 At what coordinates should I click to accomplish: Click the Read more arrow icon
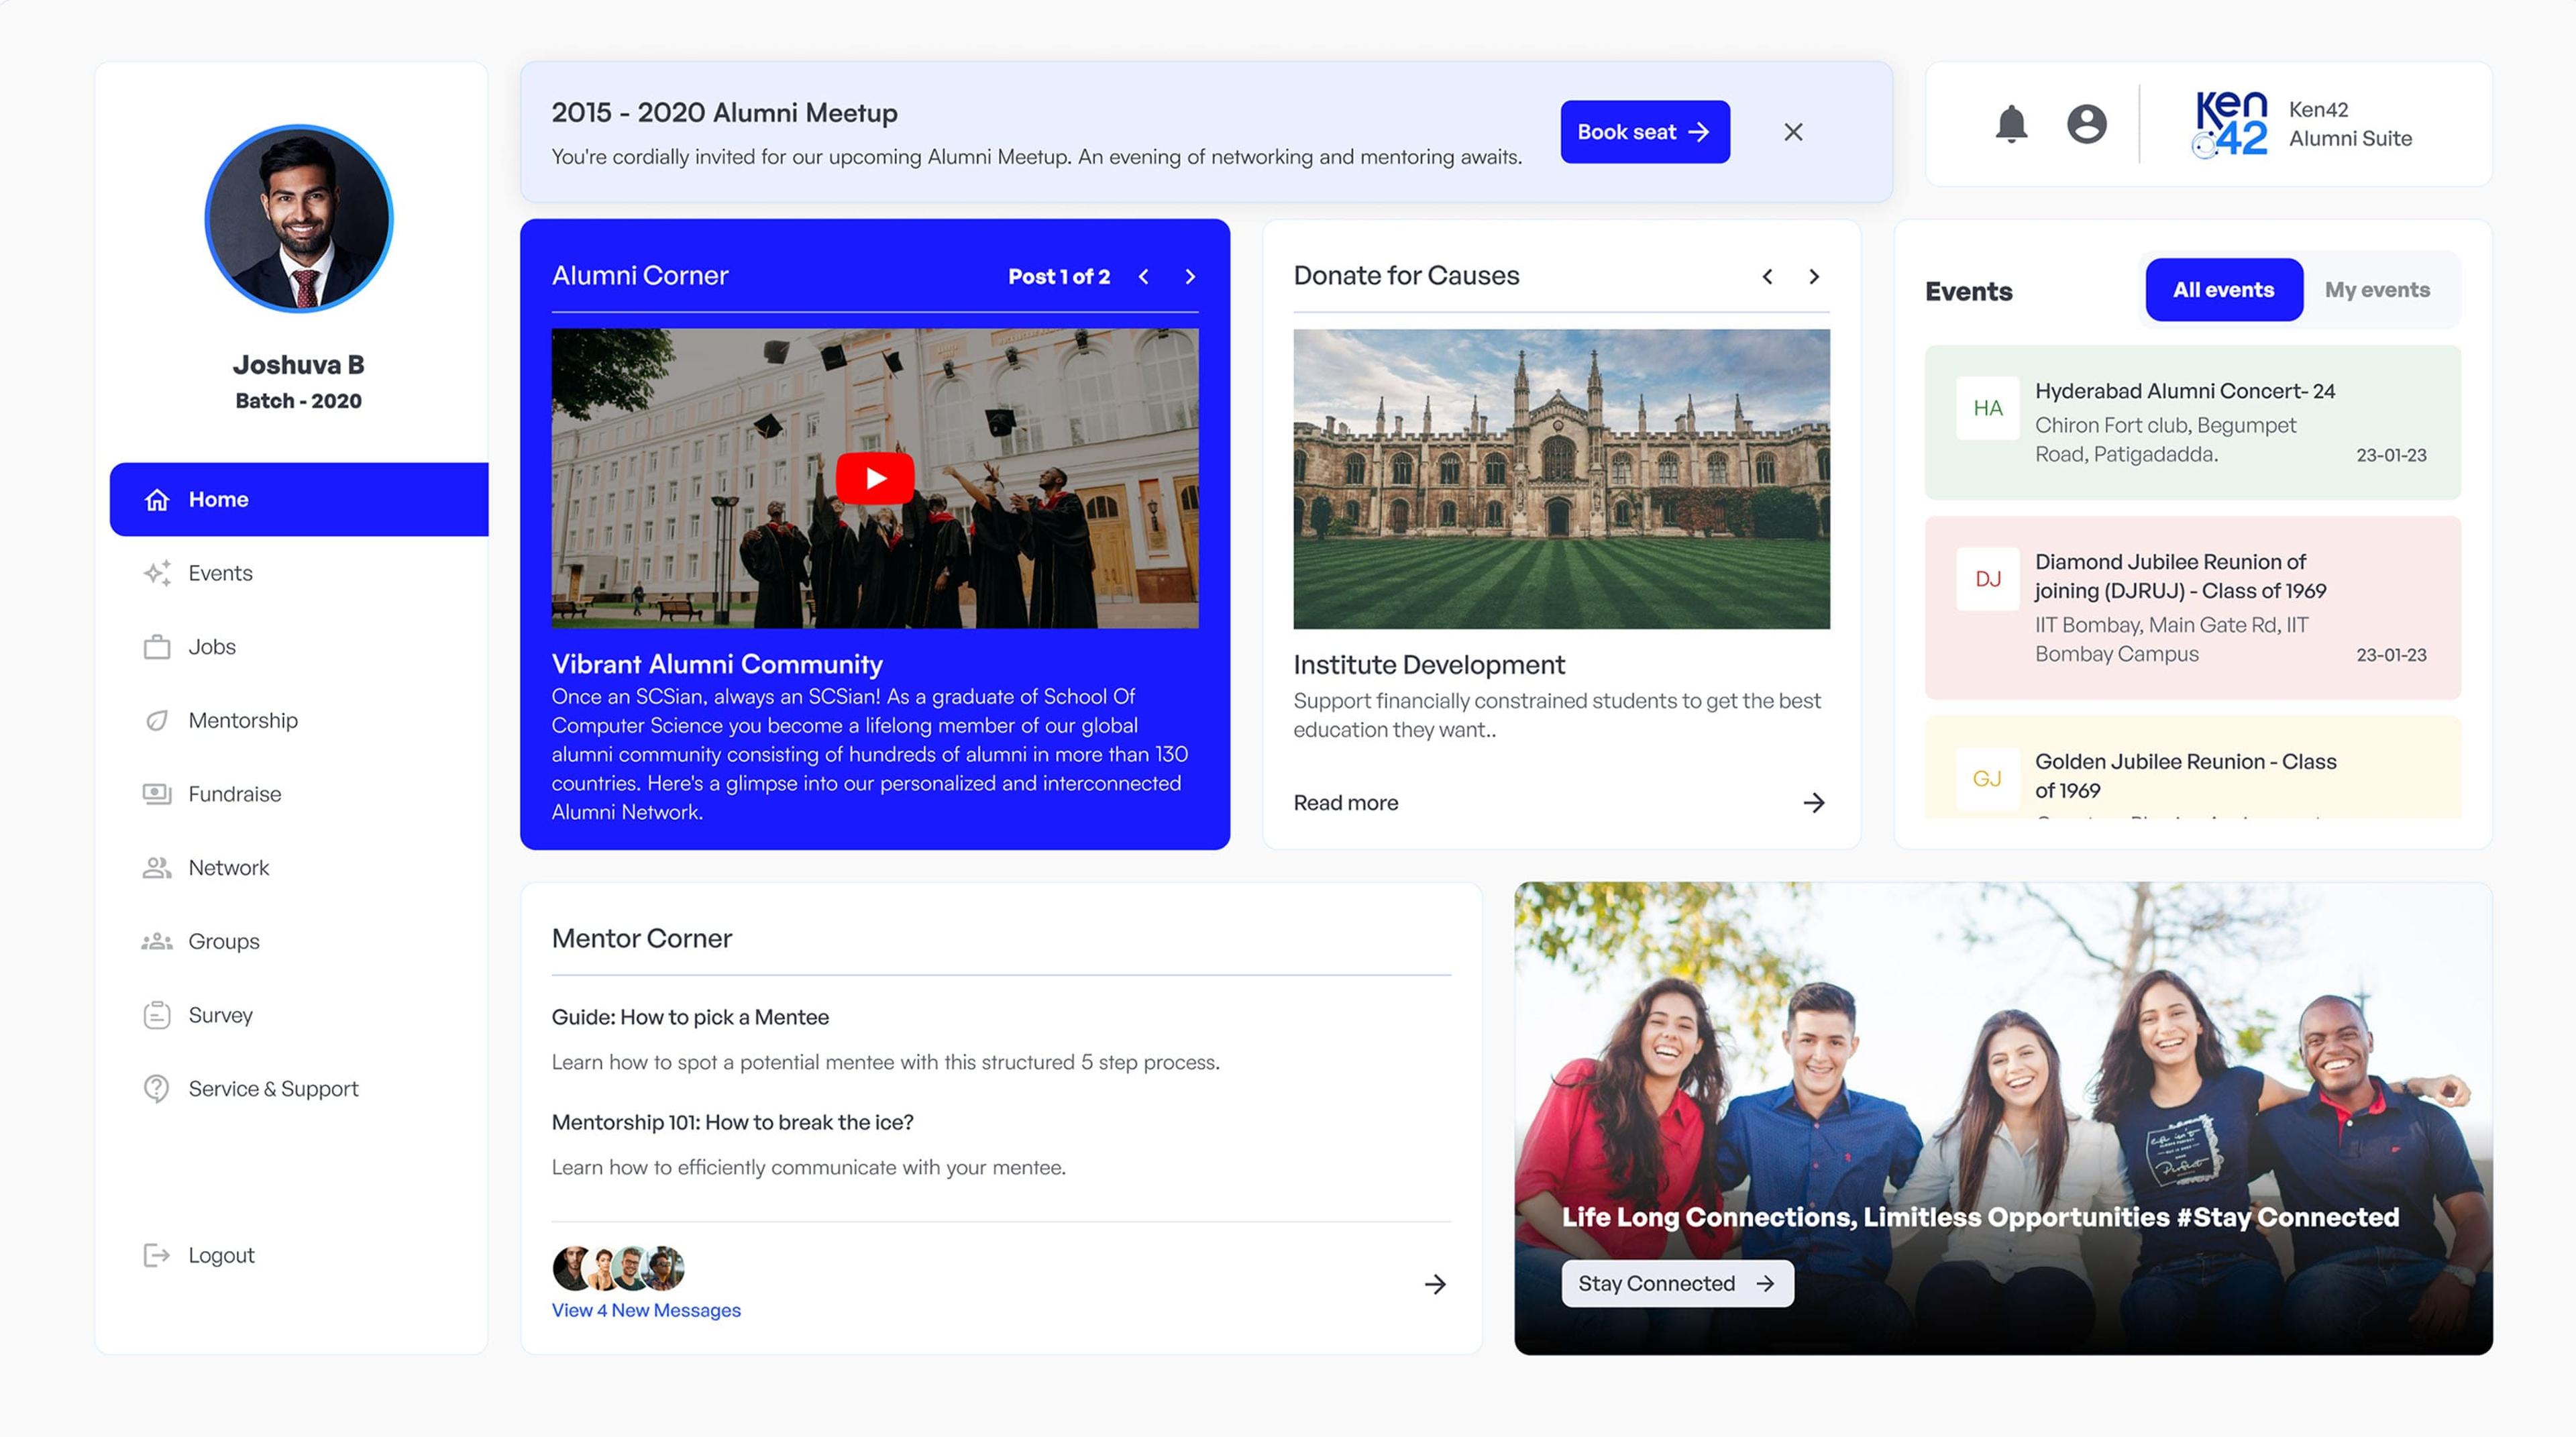1814,803
